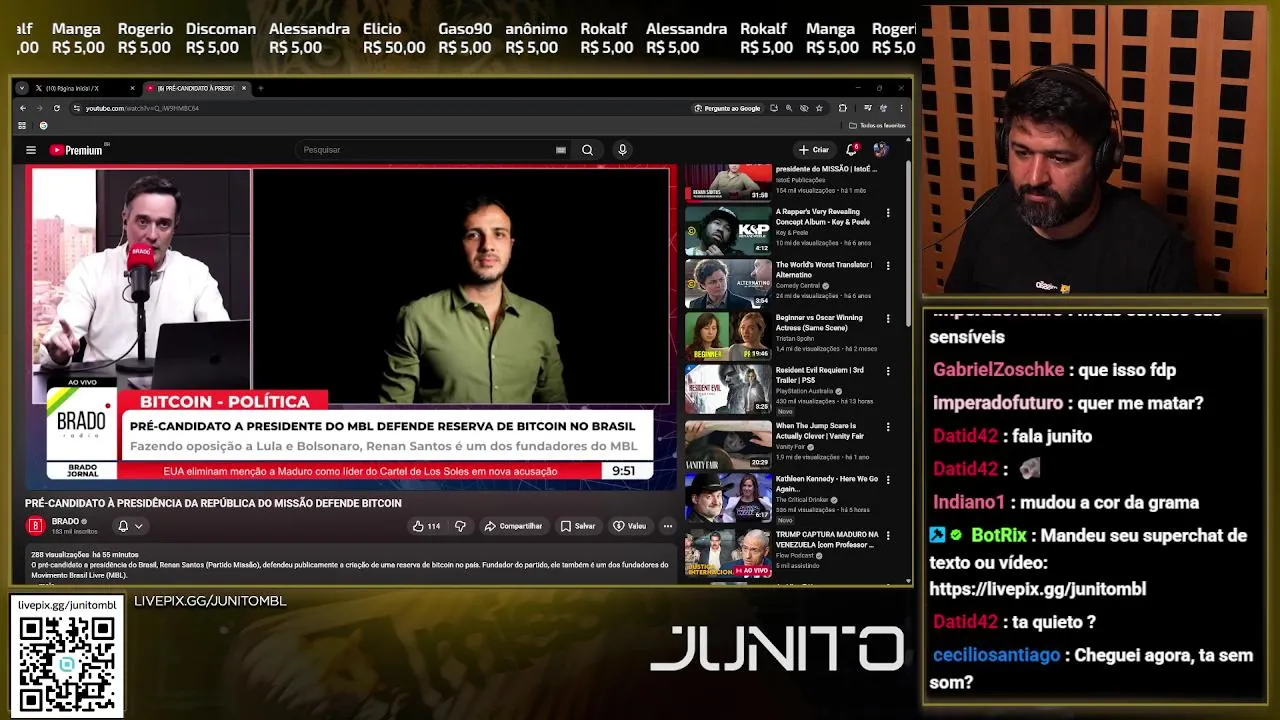
Task: Open YouTube notifications bell
Action: tap(852, 150)
